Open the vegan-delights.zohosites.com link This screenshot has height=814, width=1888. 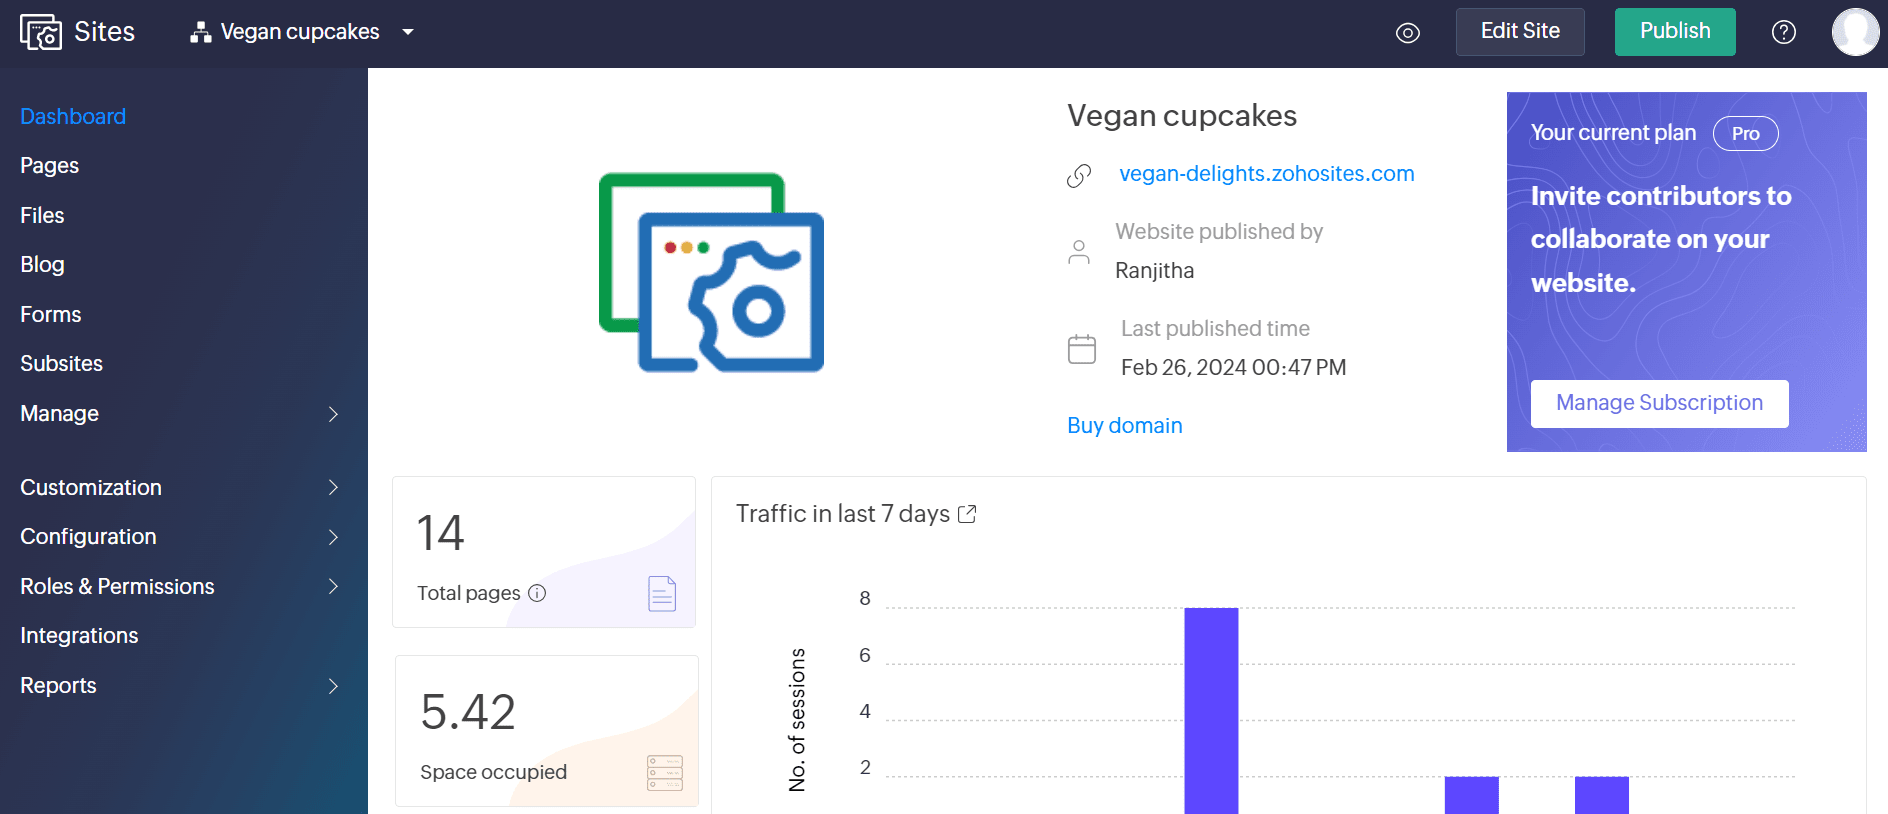1266,173
